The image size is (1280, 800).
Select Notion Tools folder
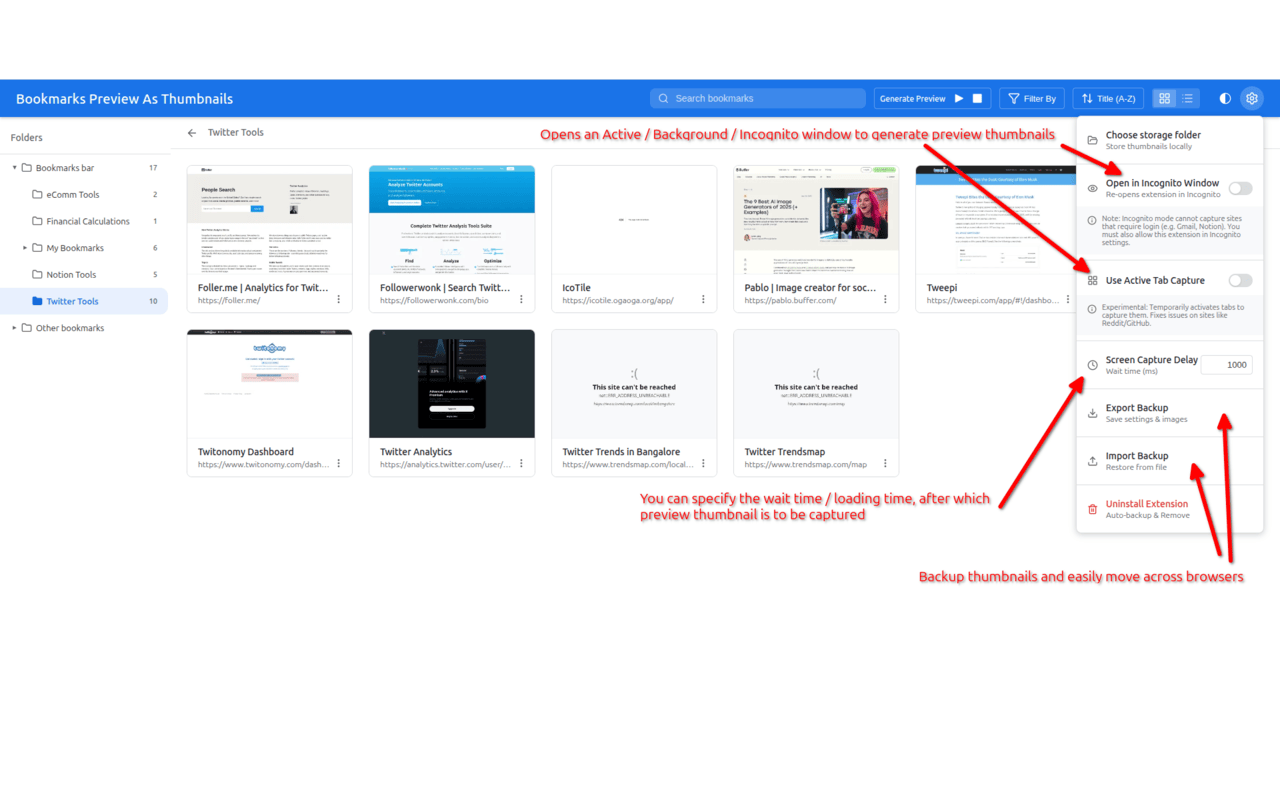[x=84, y=275]
